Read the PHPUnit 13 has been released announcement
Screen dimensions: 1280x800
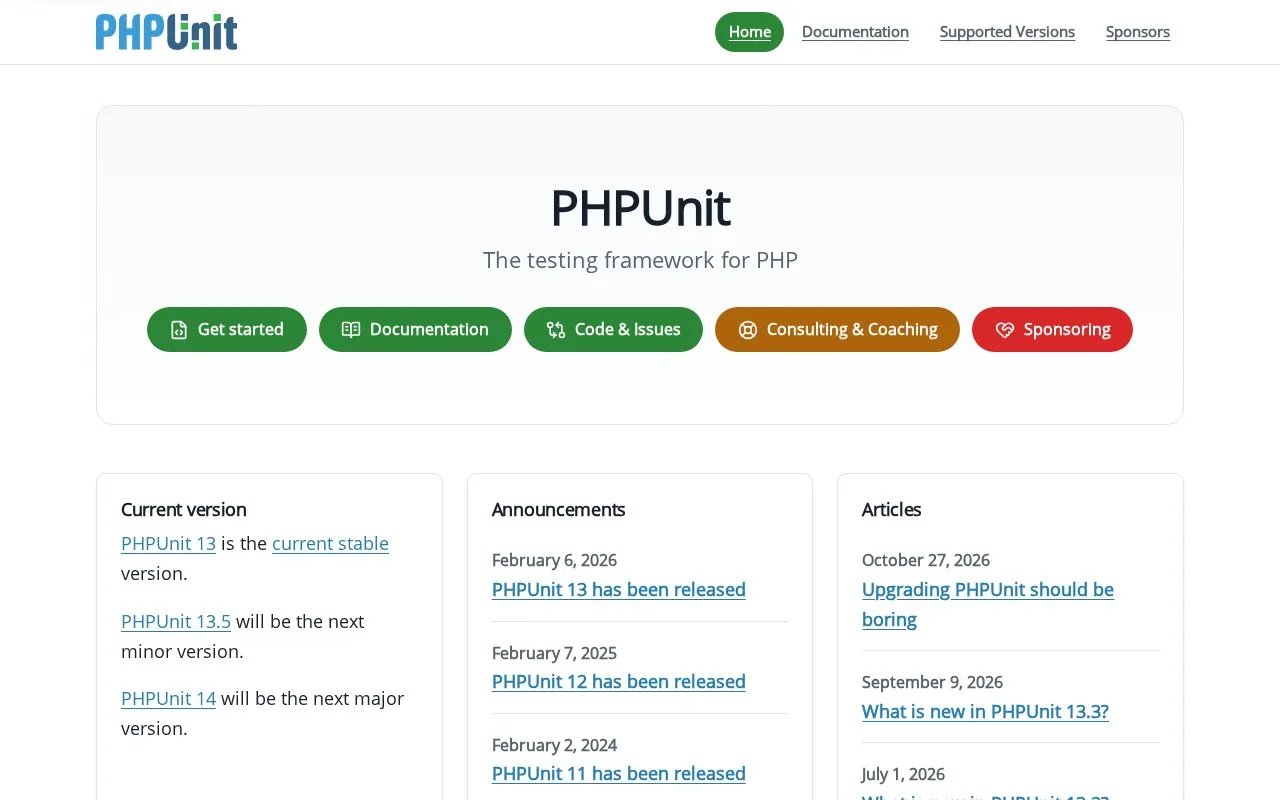(x=619, y=589)
